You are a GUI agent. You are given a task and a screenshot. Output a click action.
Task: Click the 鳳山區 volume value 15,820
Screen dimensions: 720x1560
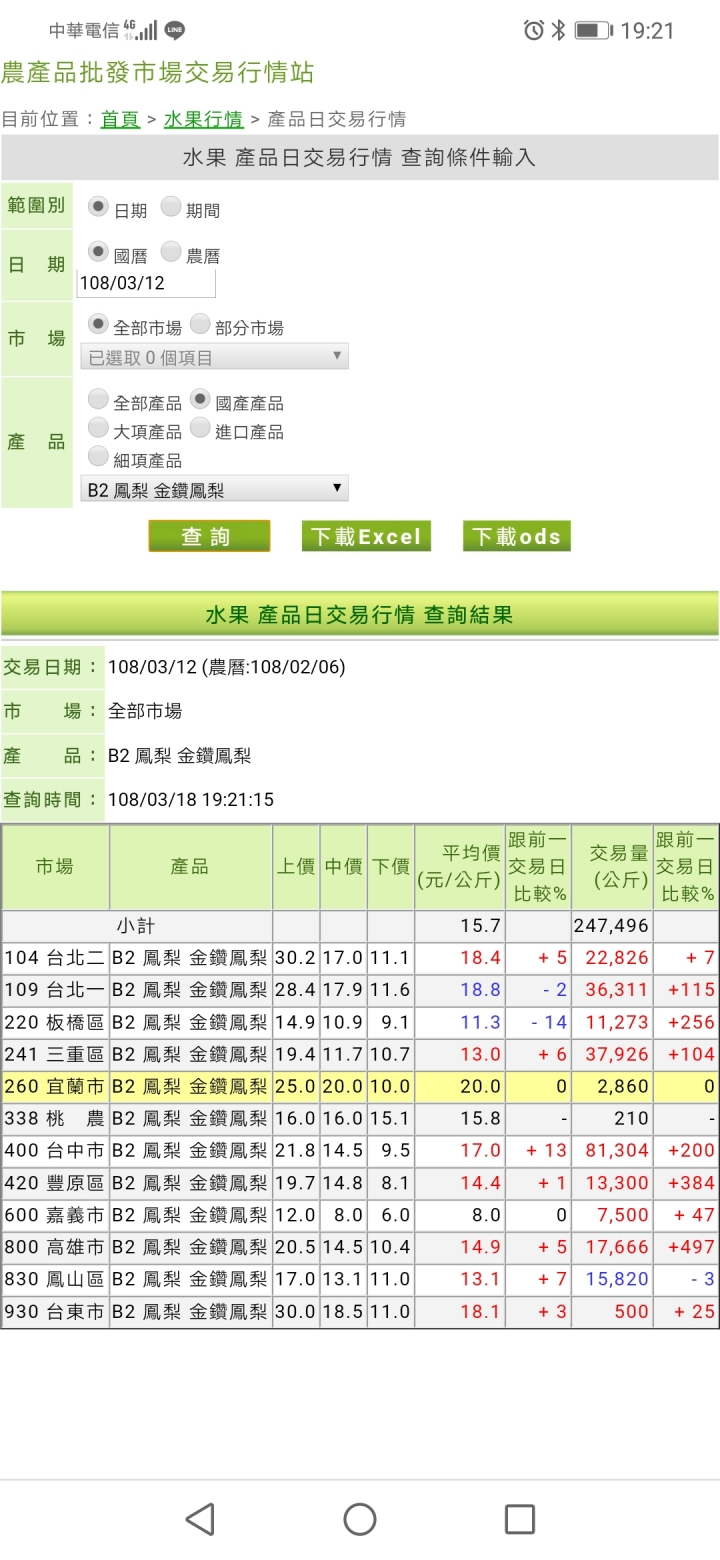[x=617, y=1279]
